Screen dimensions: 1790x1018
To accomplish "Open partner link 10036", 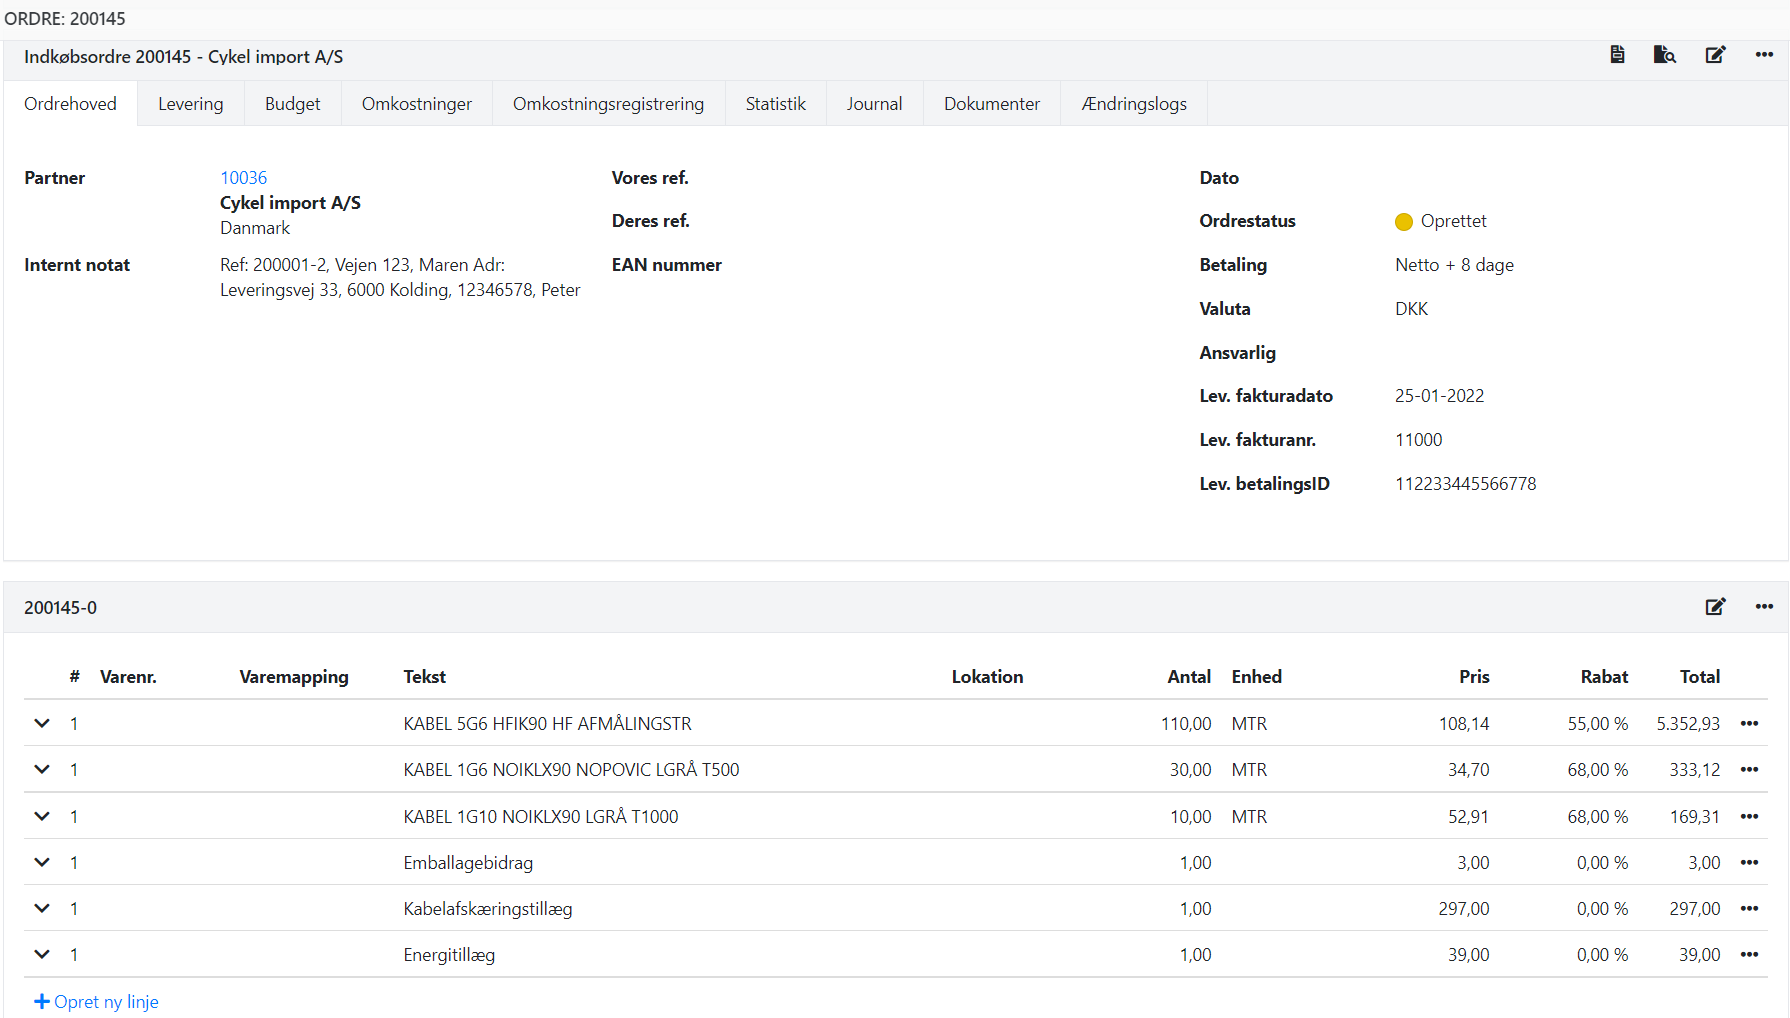I will pyautogui.click(x=243, y=178).
